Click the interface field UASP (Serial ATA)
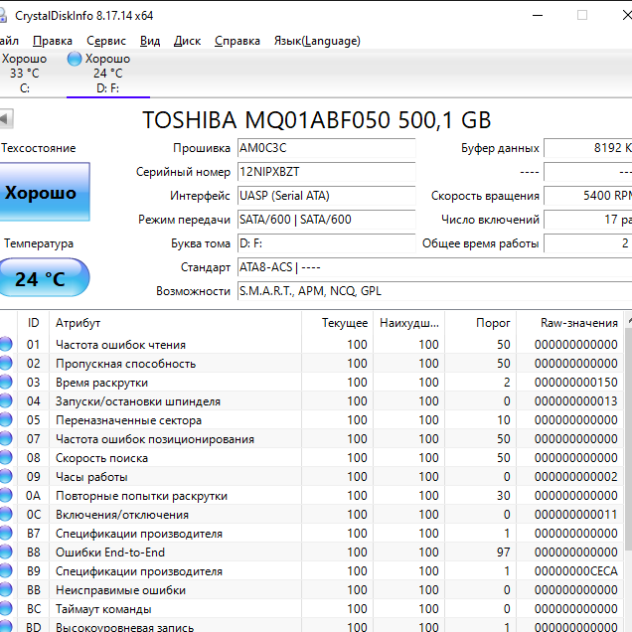 (326, 195)
